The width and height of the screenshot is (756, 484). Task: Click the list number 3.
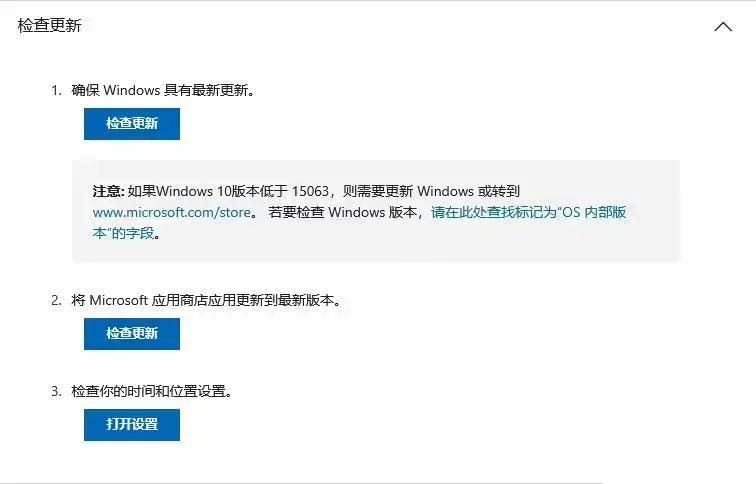click(56, 391)
